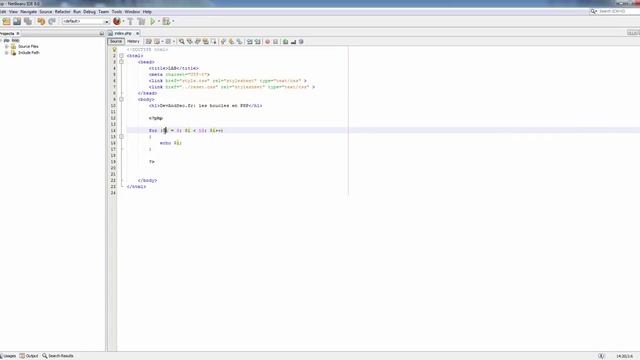This screenshot has width=640, height=360.
Task: Open the Usages bottom panel
Action: tap(8, 356)
